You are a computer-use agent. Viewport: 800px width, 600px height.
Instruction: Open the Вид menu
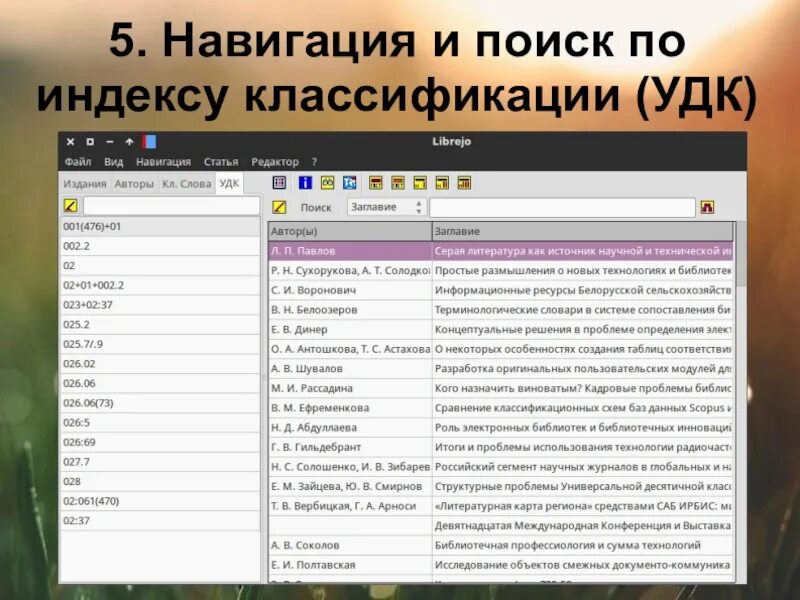113,162
